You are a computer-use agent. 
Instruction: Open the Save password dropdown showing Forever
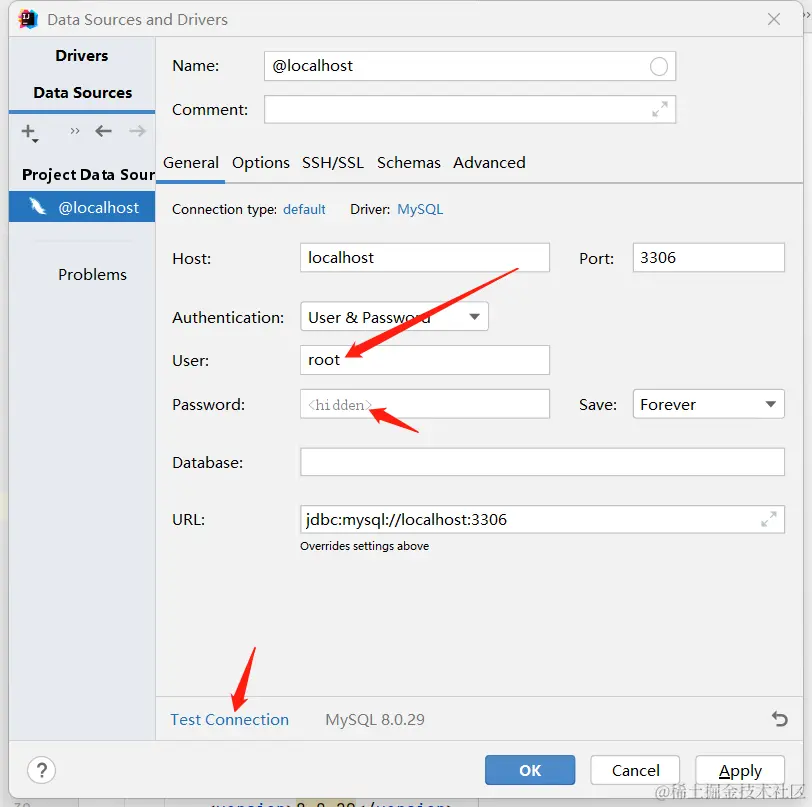click(708, 404)
